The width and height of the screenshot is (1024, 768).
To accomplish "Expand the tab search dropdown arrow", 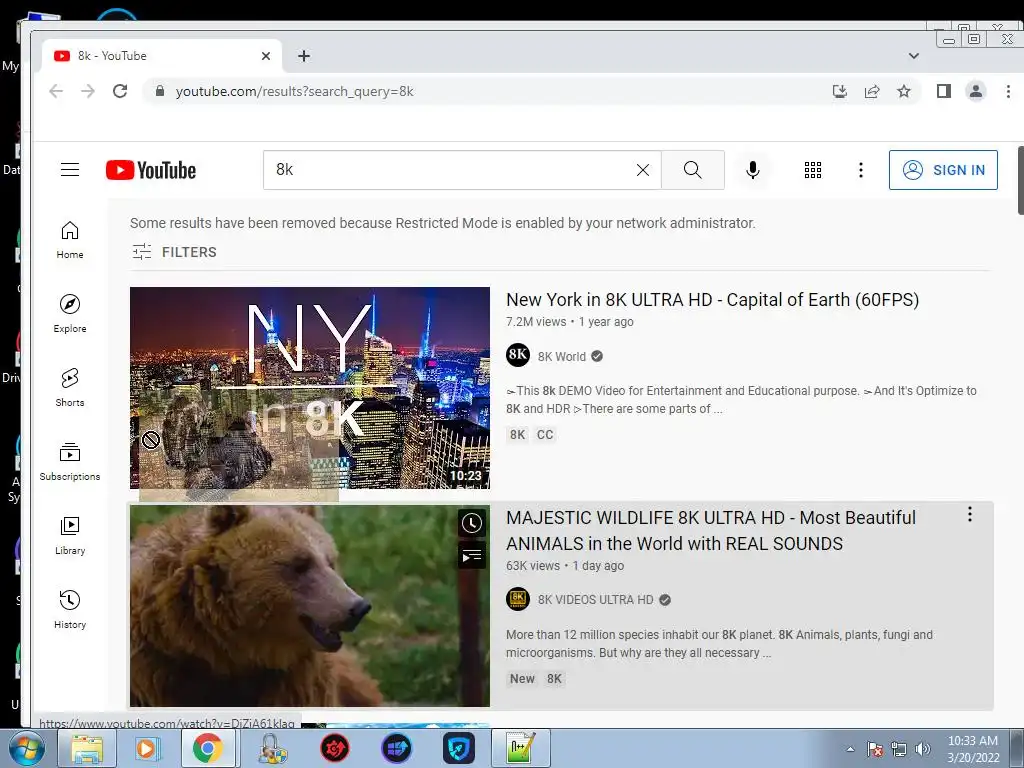I will pyautogui.click(x=914, y=56).
